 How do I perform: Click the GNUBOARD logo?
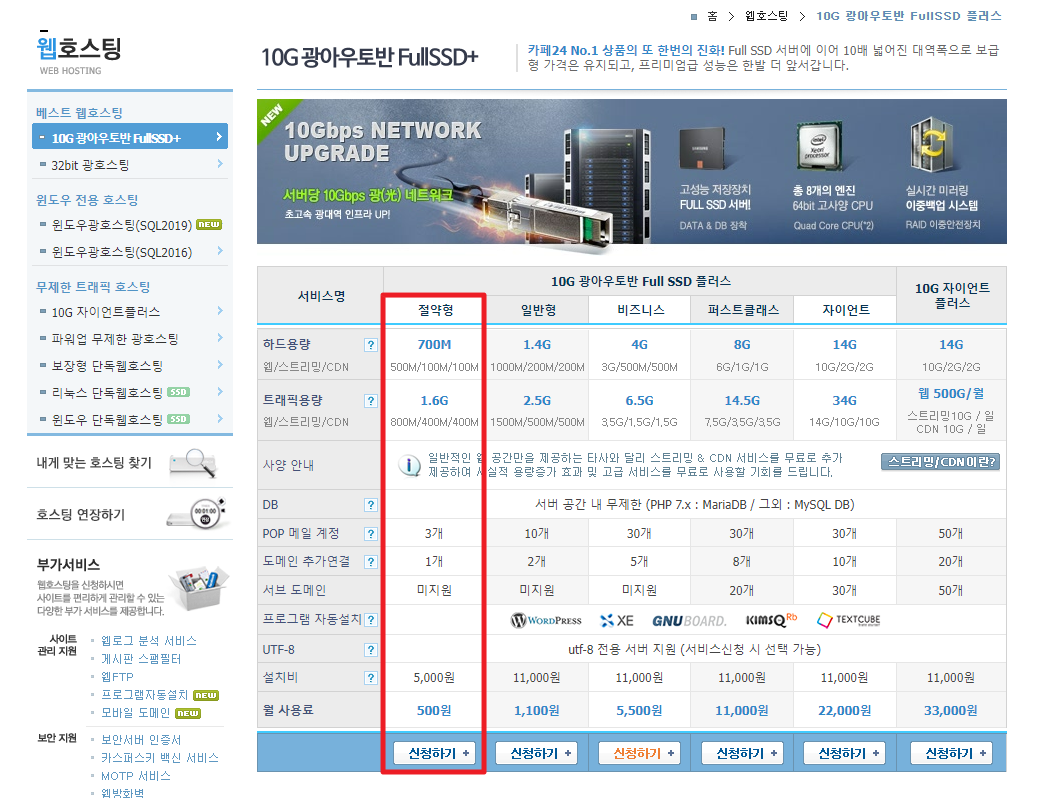[688, 621]
